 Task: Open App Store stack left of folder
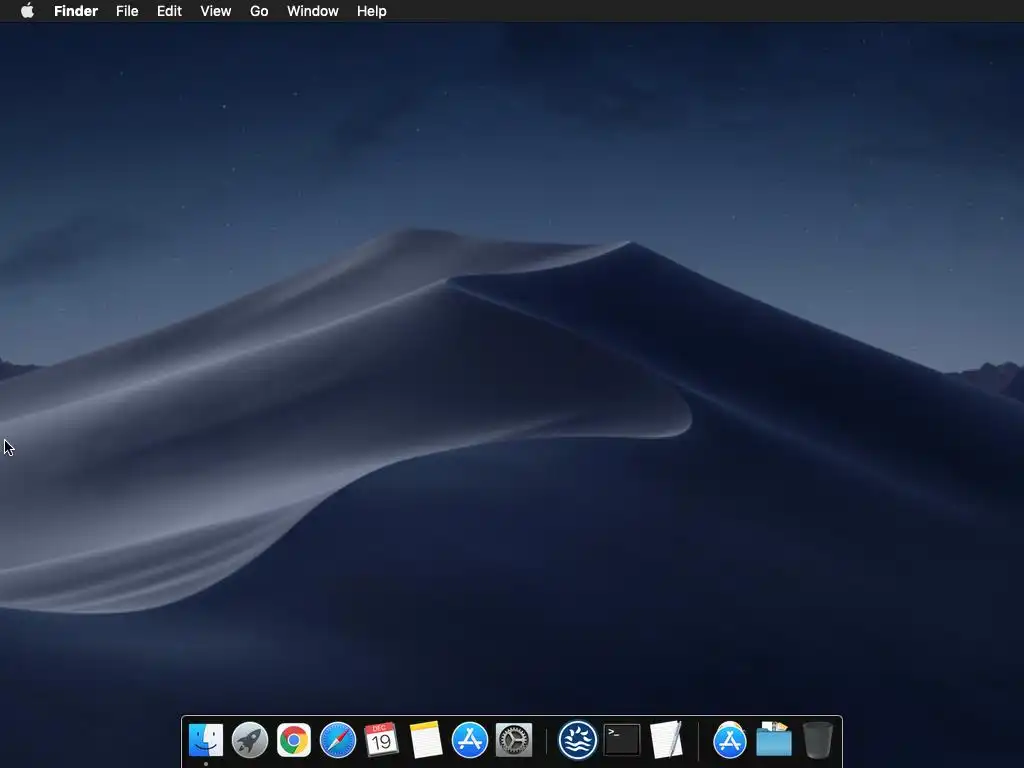point(729,740)
